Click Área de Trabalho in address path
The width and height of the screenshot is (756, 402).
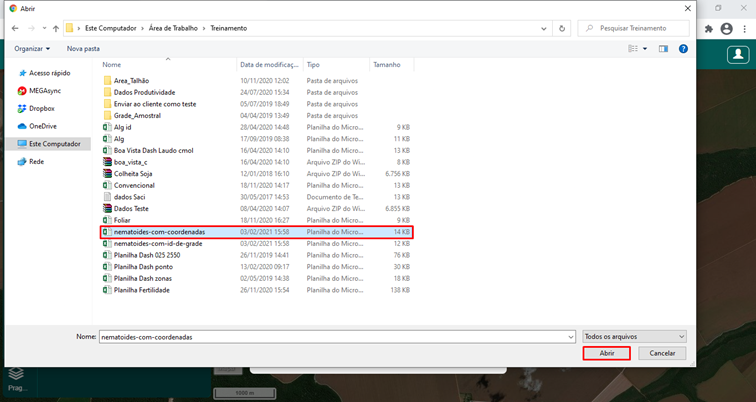coord(173,28)
